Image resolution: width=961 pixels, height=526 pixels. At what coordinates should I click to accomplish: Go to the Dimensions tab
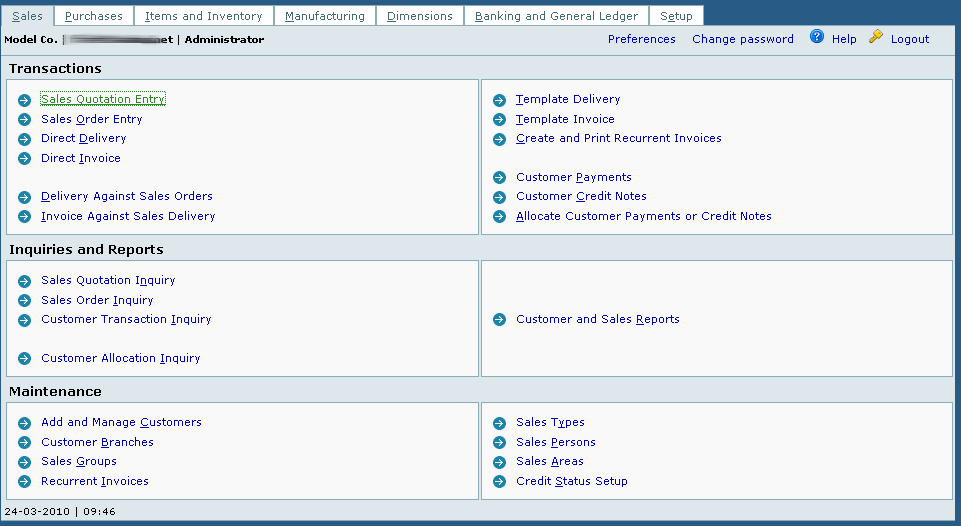(x=420, y=16)
